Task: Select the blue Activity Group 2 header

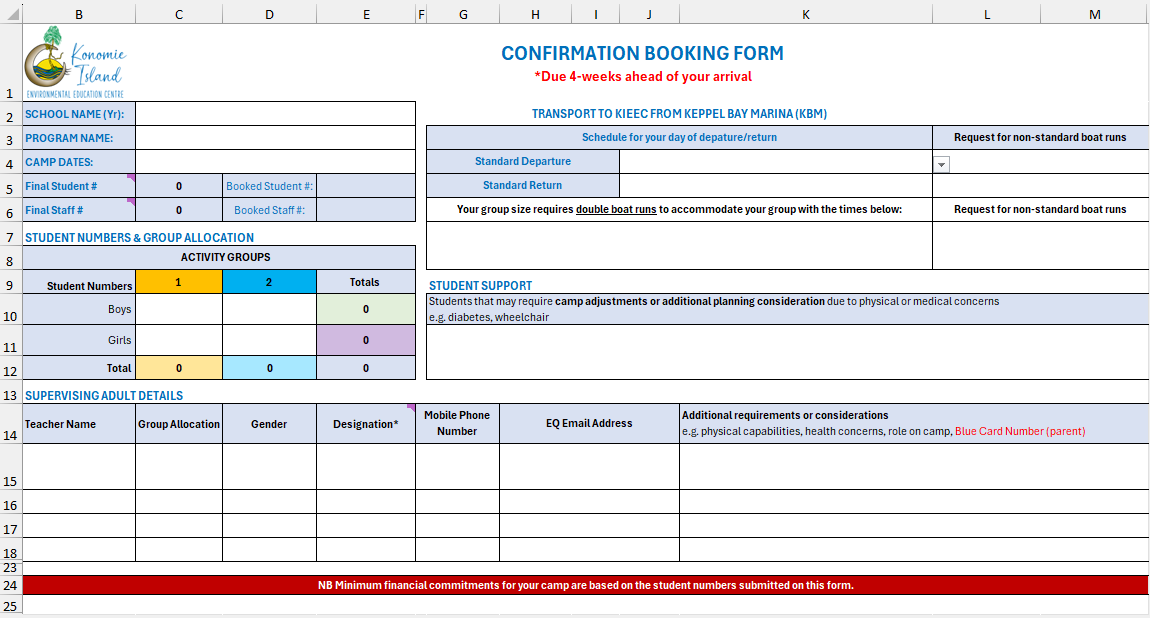Action: [269, 282]
